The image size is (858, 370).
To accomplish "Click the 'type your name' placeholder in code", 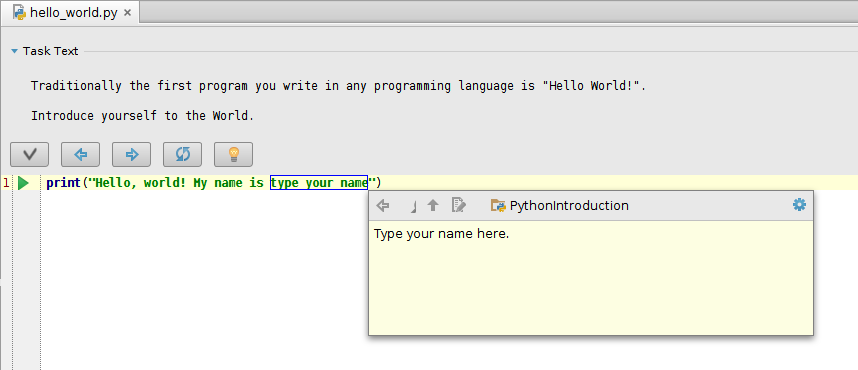I will 319,183.
